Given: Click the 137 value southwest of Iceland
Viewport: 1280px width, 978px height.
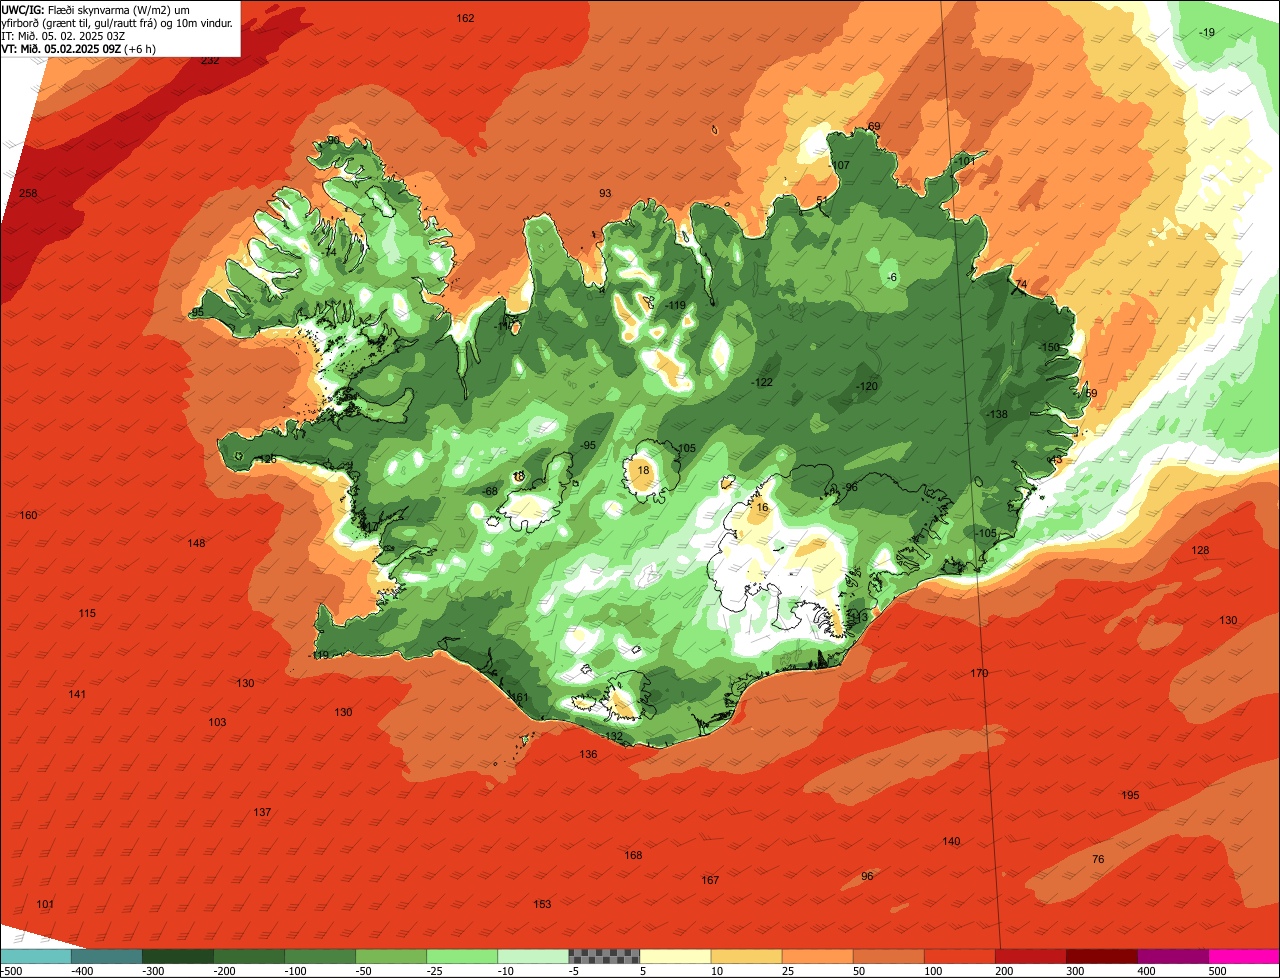Looking at the screenshot, I should click(262, 812).
